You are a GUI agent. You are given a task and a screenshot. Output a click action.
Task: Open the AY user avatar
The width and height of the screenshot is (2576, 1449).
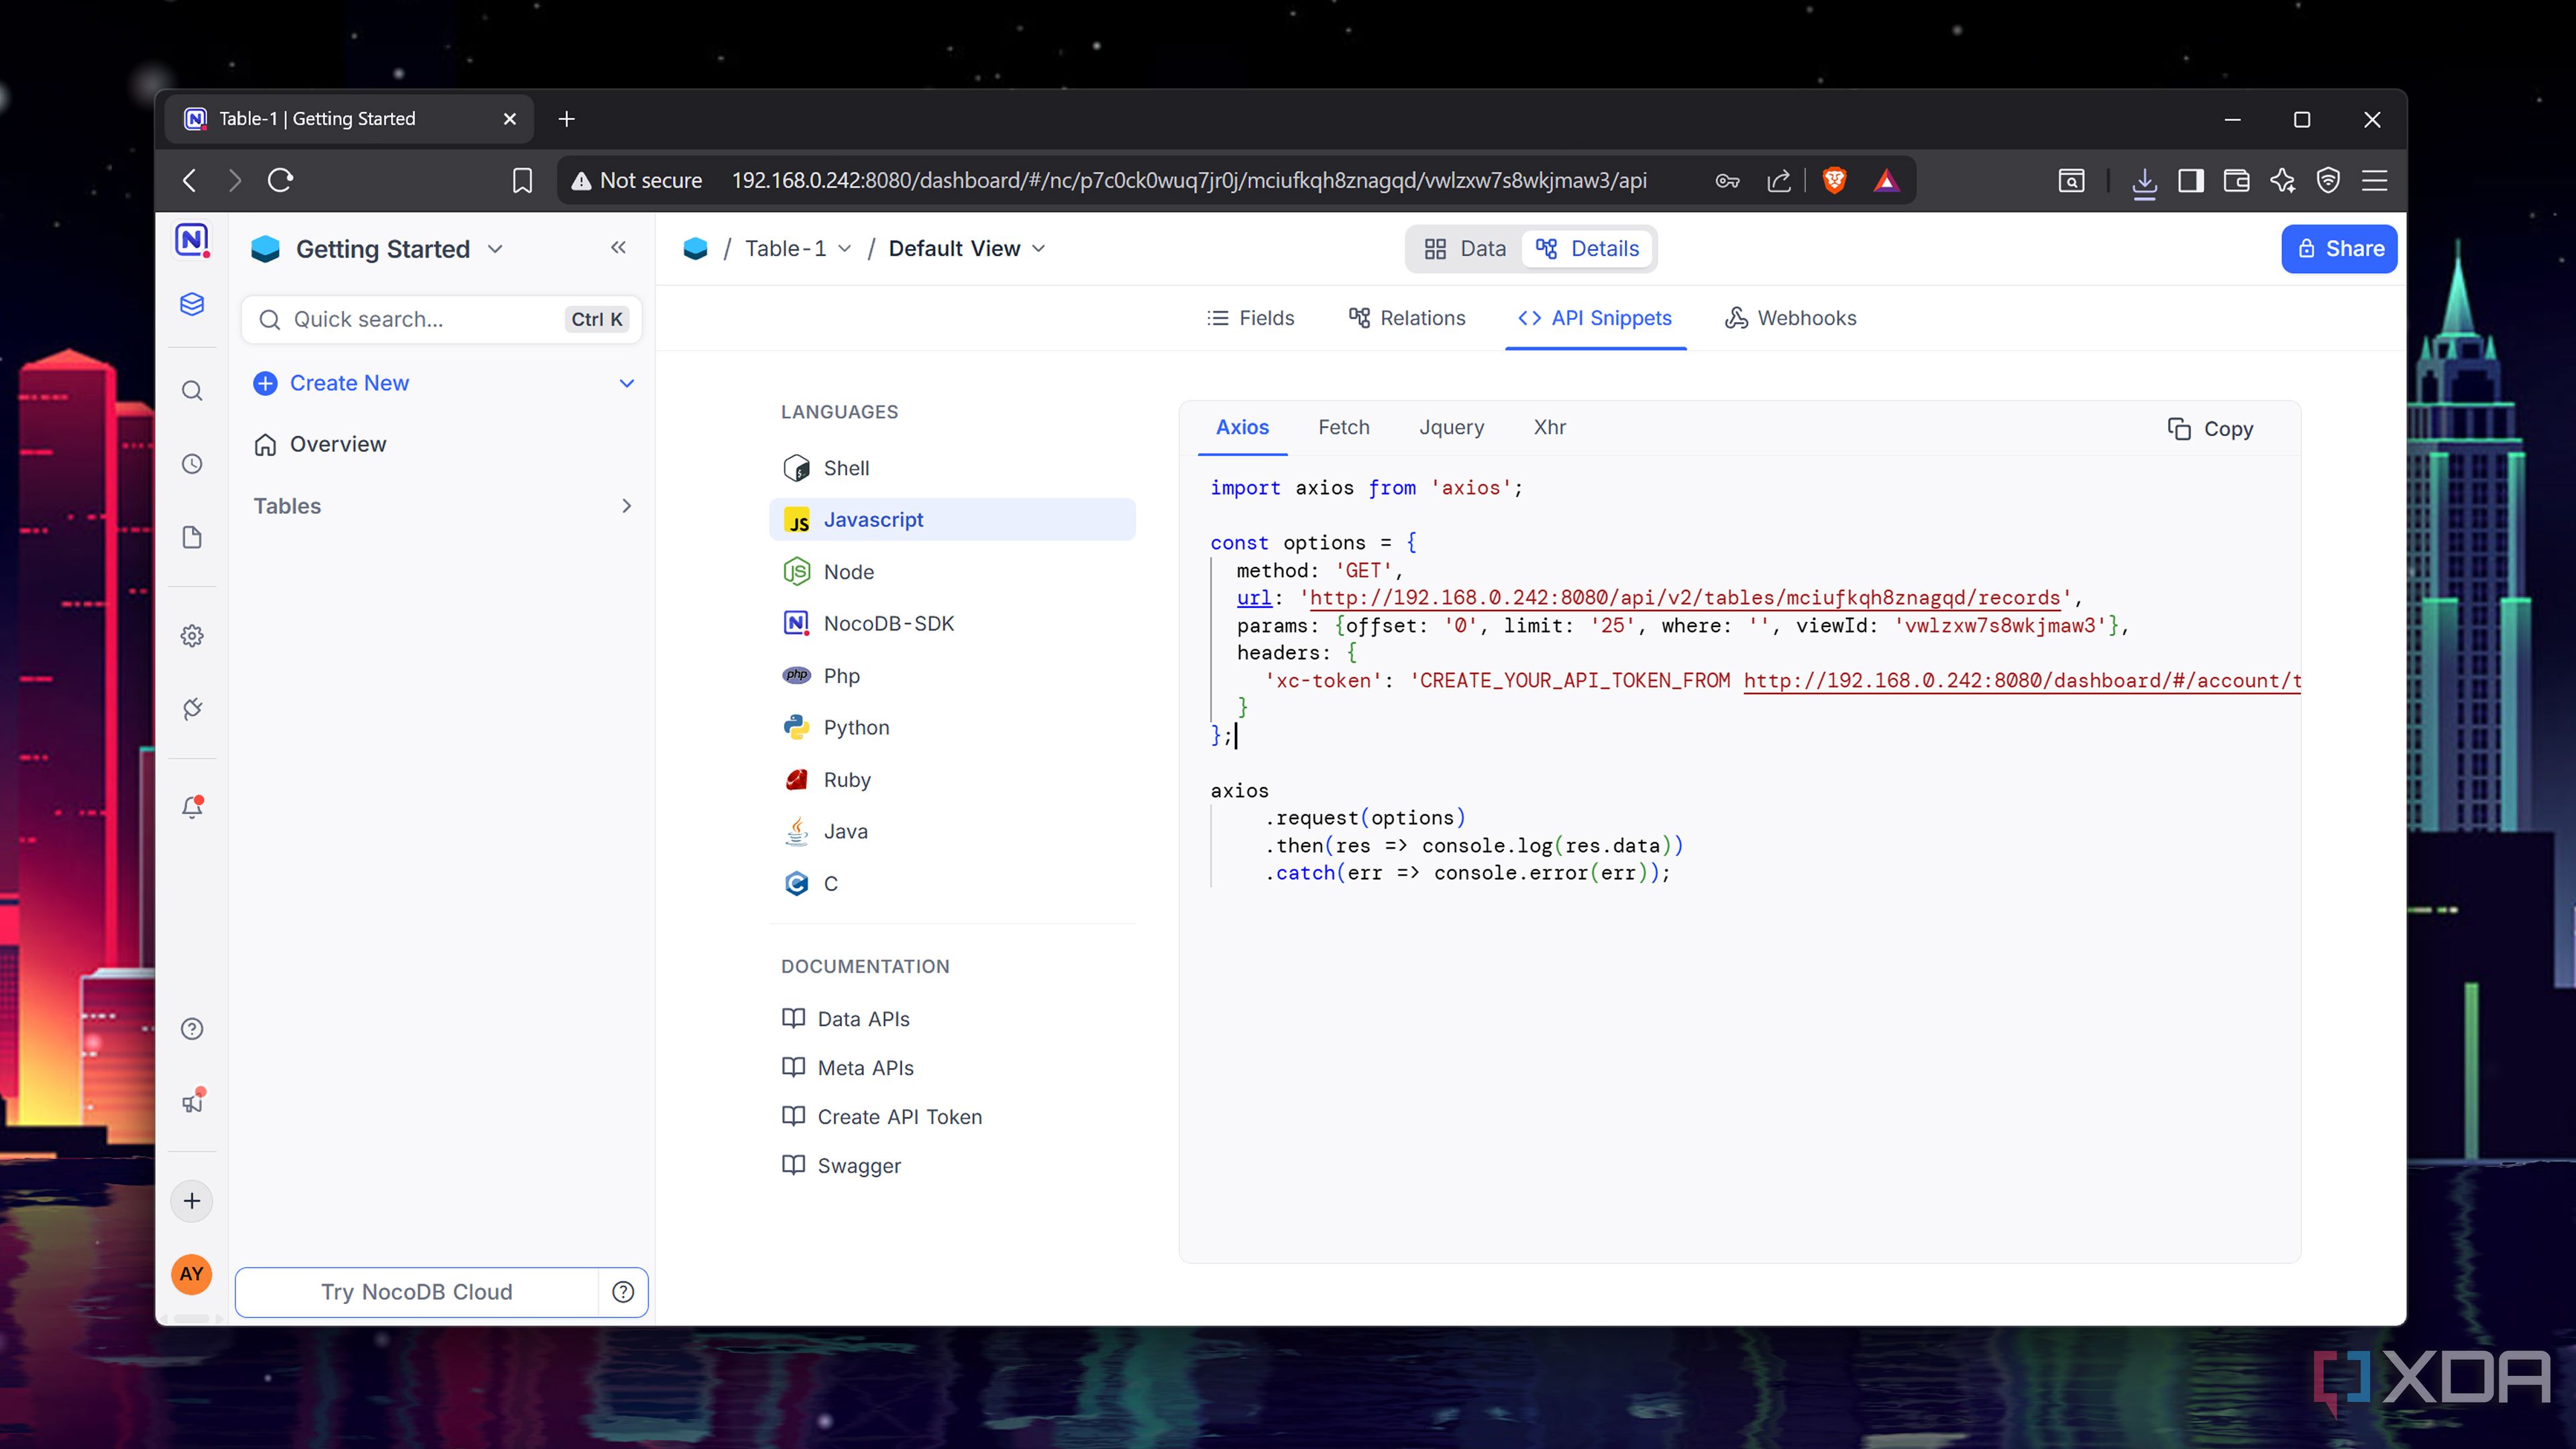(192, 1274)
